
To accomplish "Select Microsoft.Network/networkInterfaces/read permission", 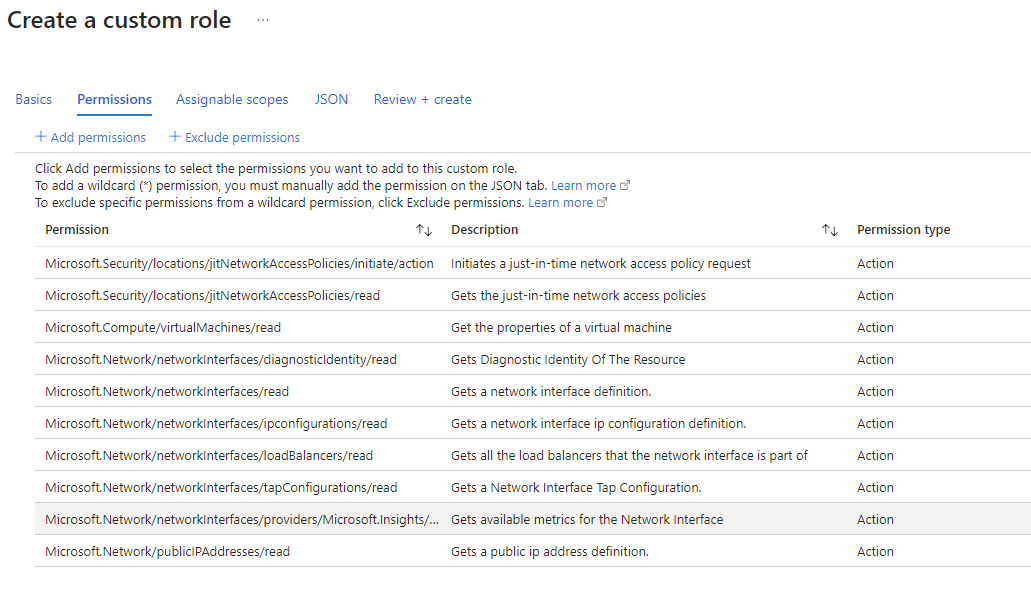I will tap(167, 392).
